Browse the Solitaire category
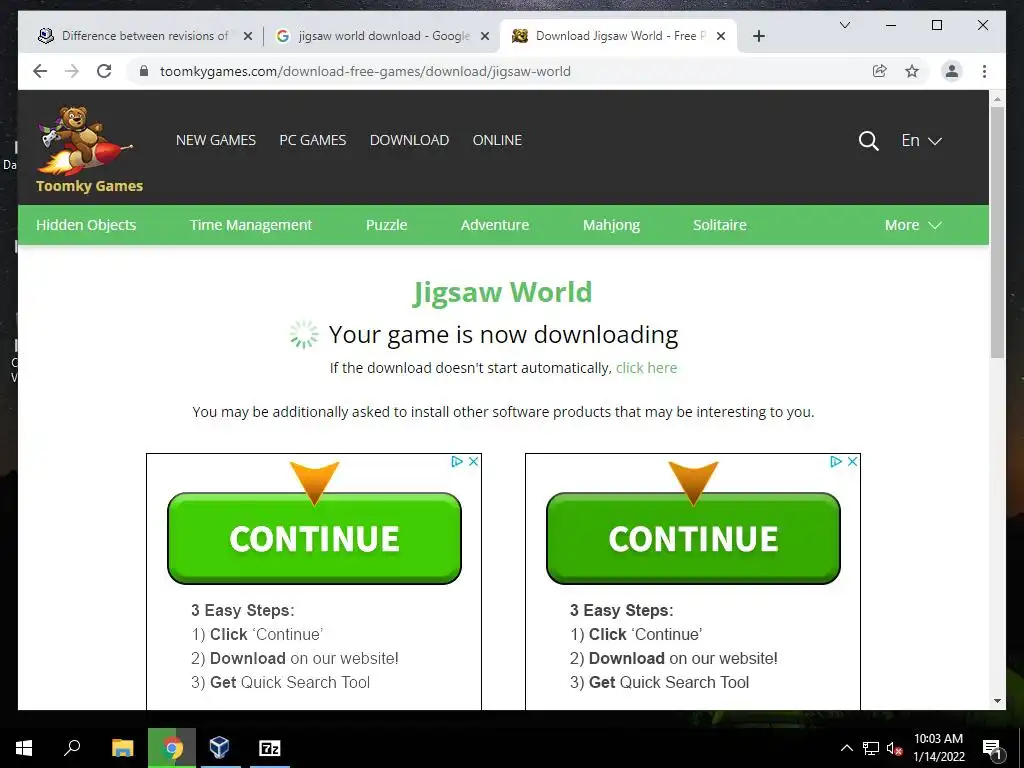The height and width of the screenshot is (768, 1024). pos(720,225)
